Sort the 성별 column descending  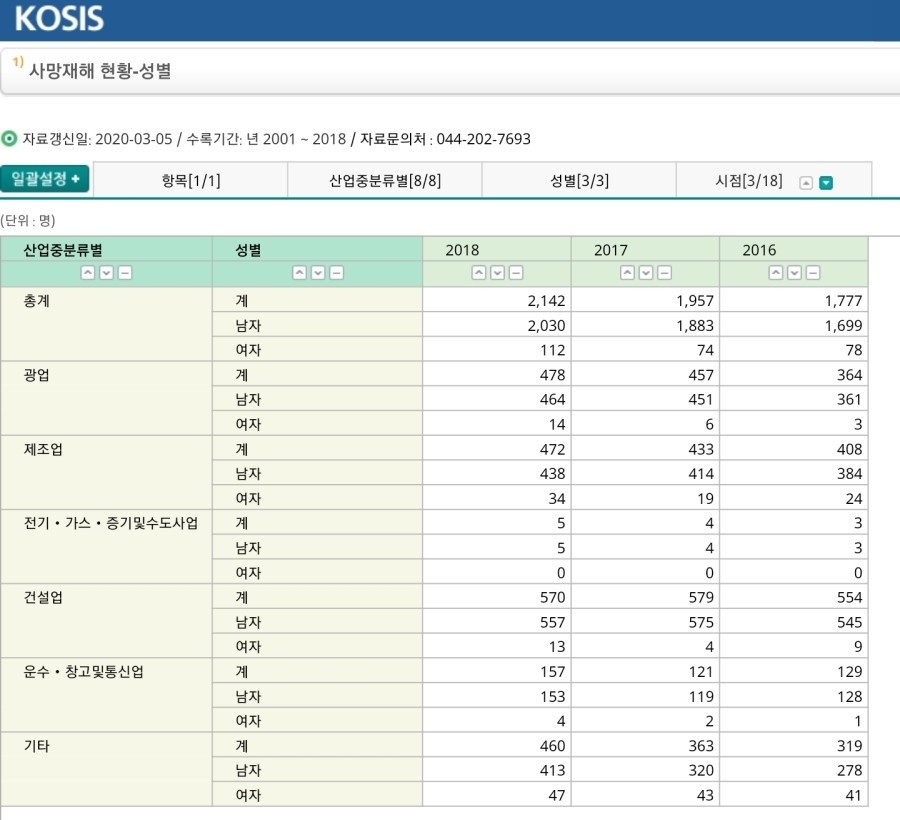pos(316,272)
